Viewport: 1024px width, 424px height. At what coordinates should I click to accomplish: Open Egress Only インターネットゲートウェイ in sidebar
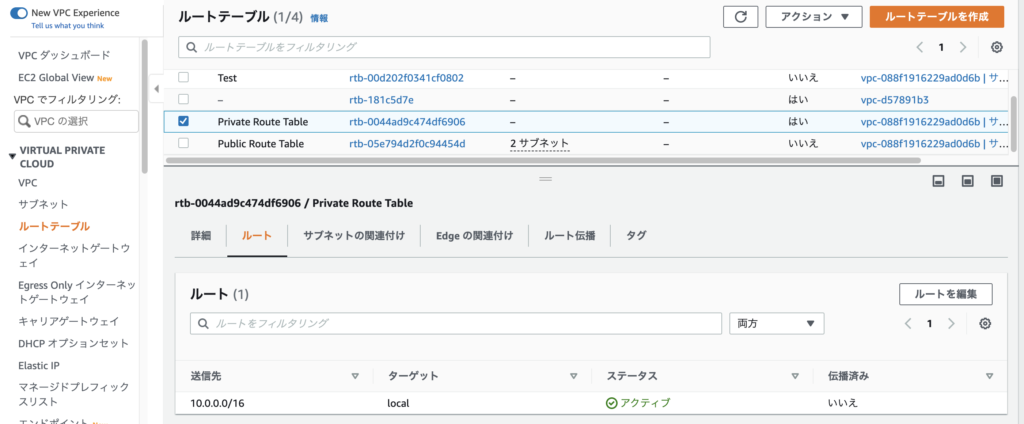pos(76,292)
